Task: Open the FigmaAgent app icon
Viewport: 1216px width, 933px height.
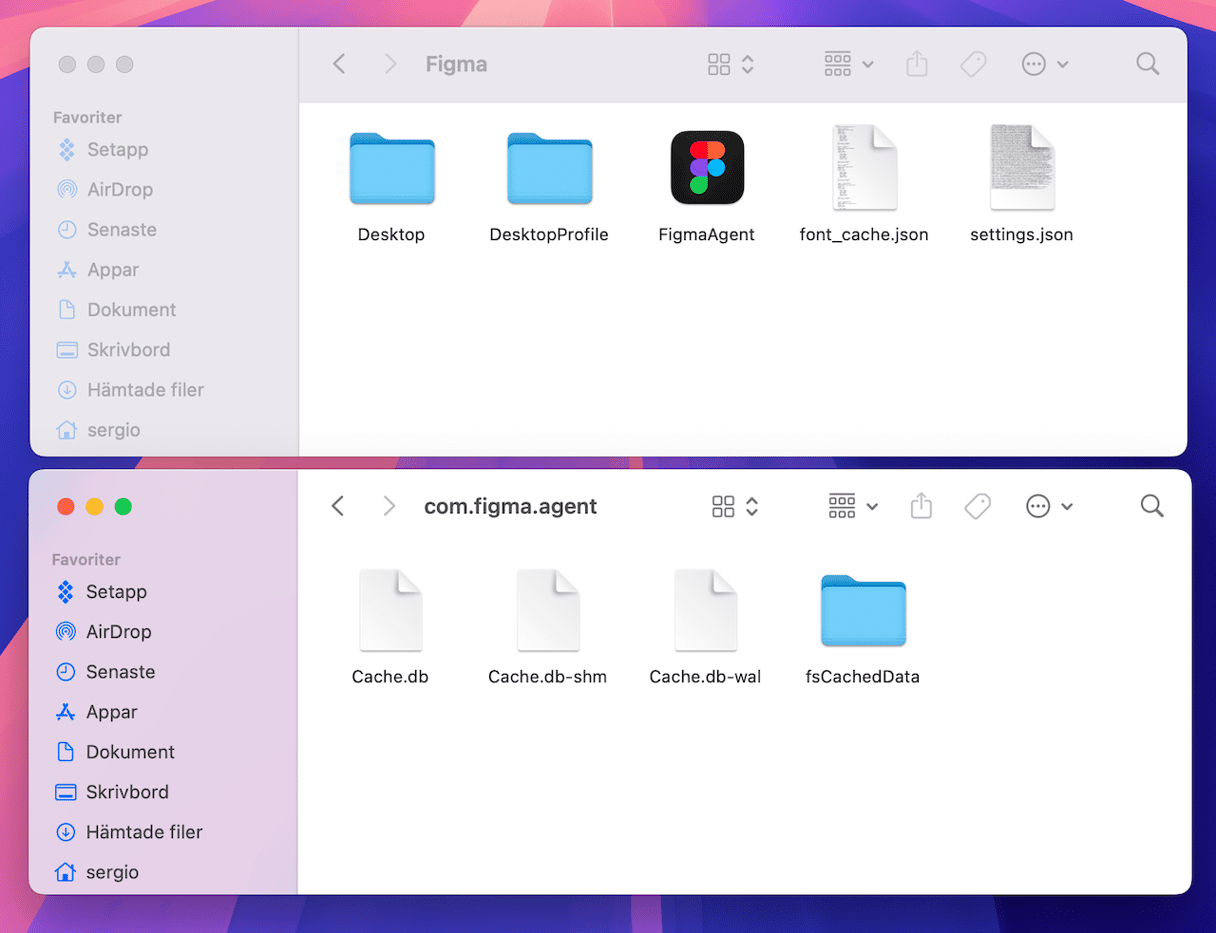Action: point(706,168)
